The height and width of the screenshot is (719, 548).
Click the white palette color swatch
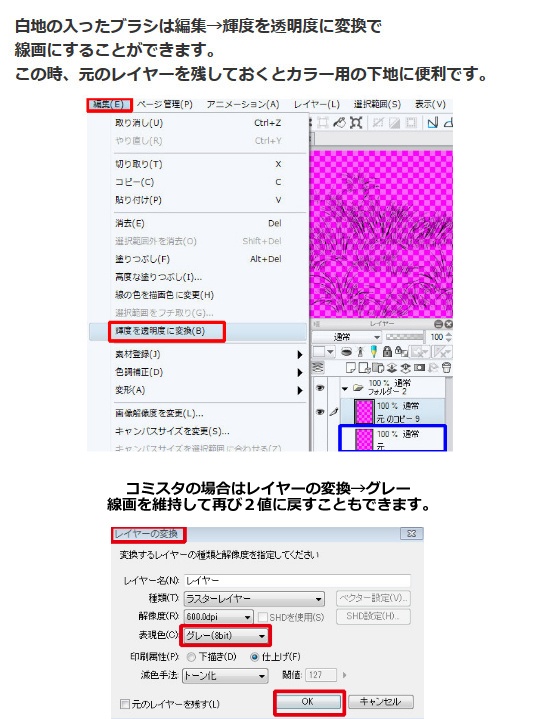319,352
